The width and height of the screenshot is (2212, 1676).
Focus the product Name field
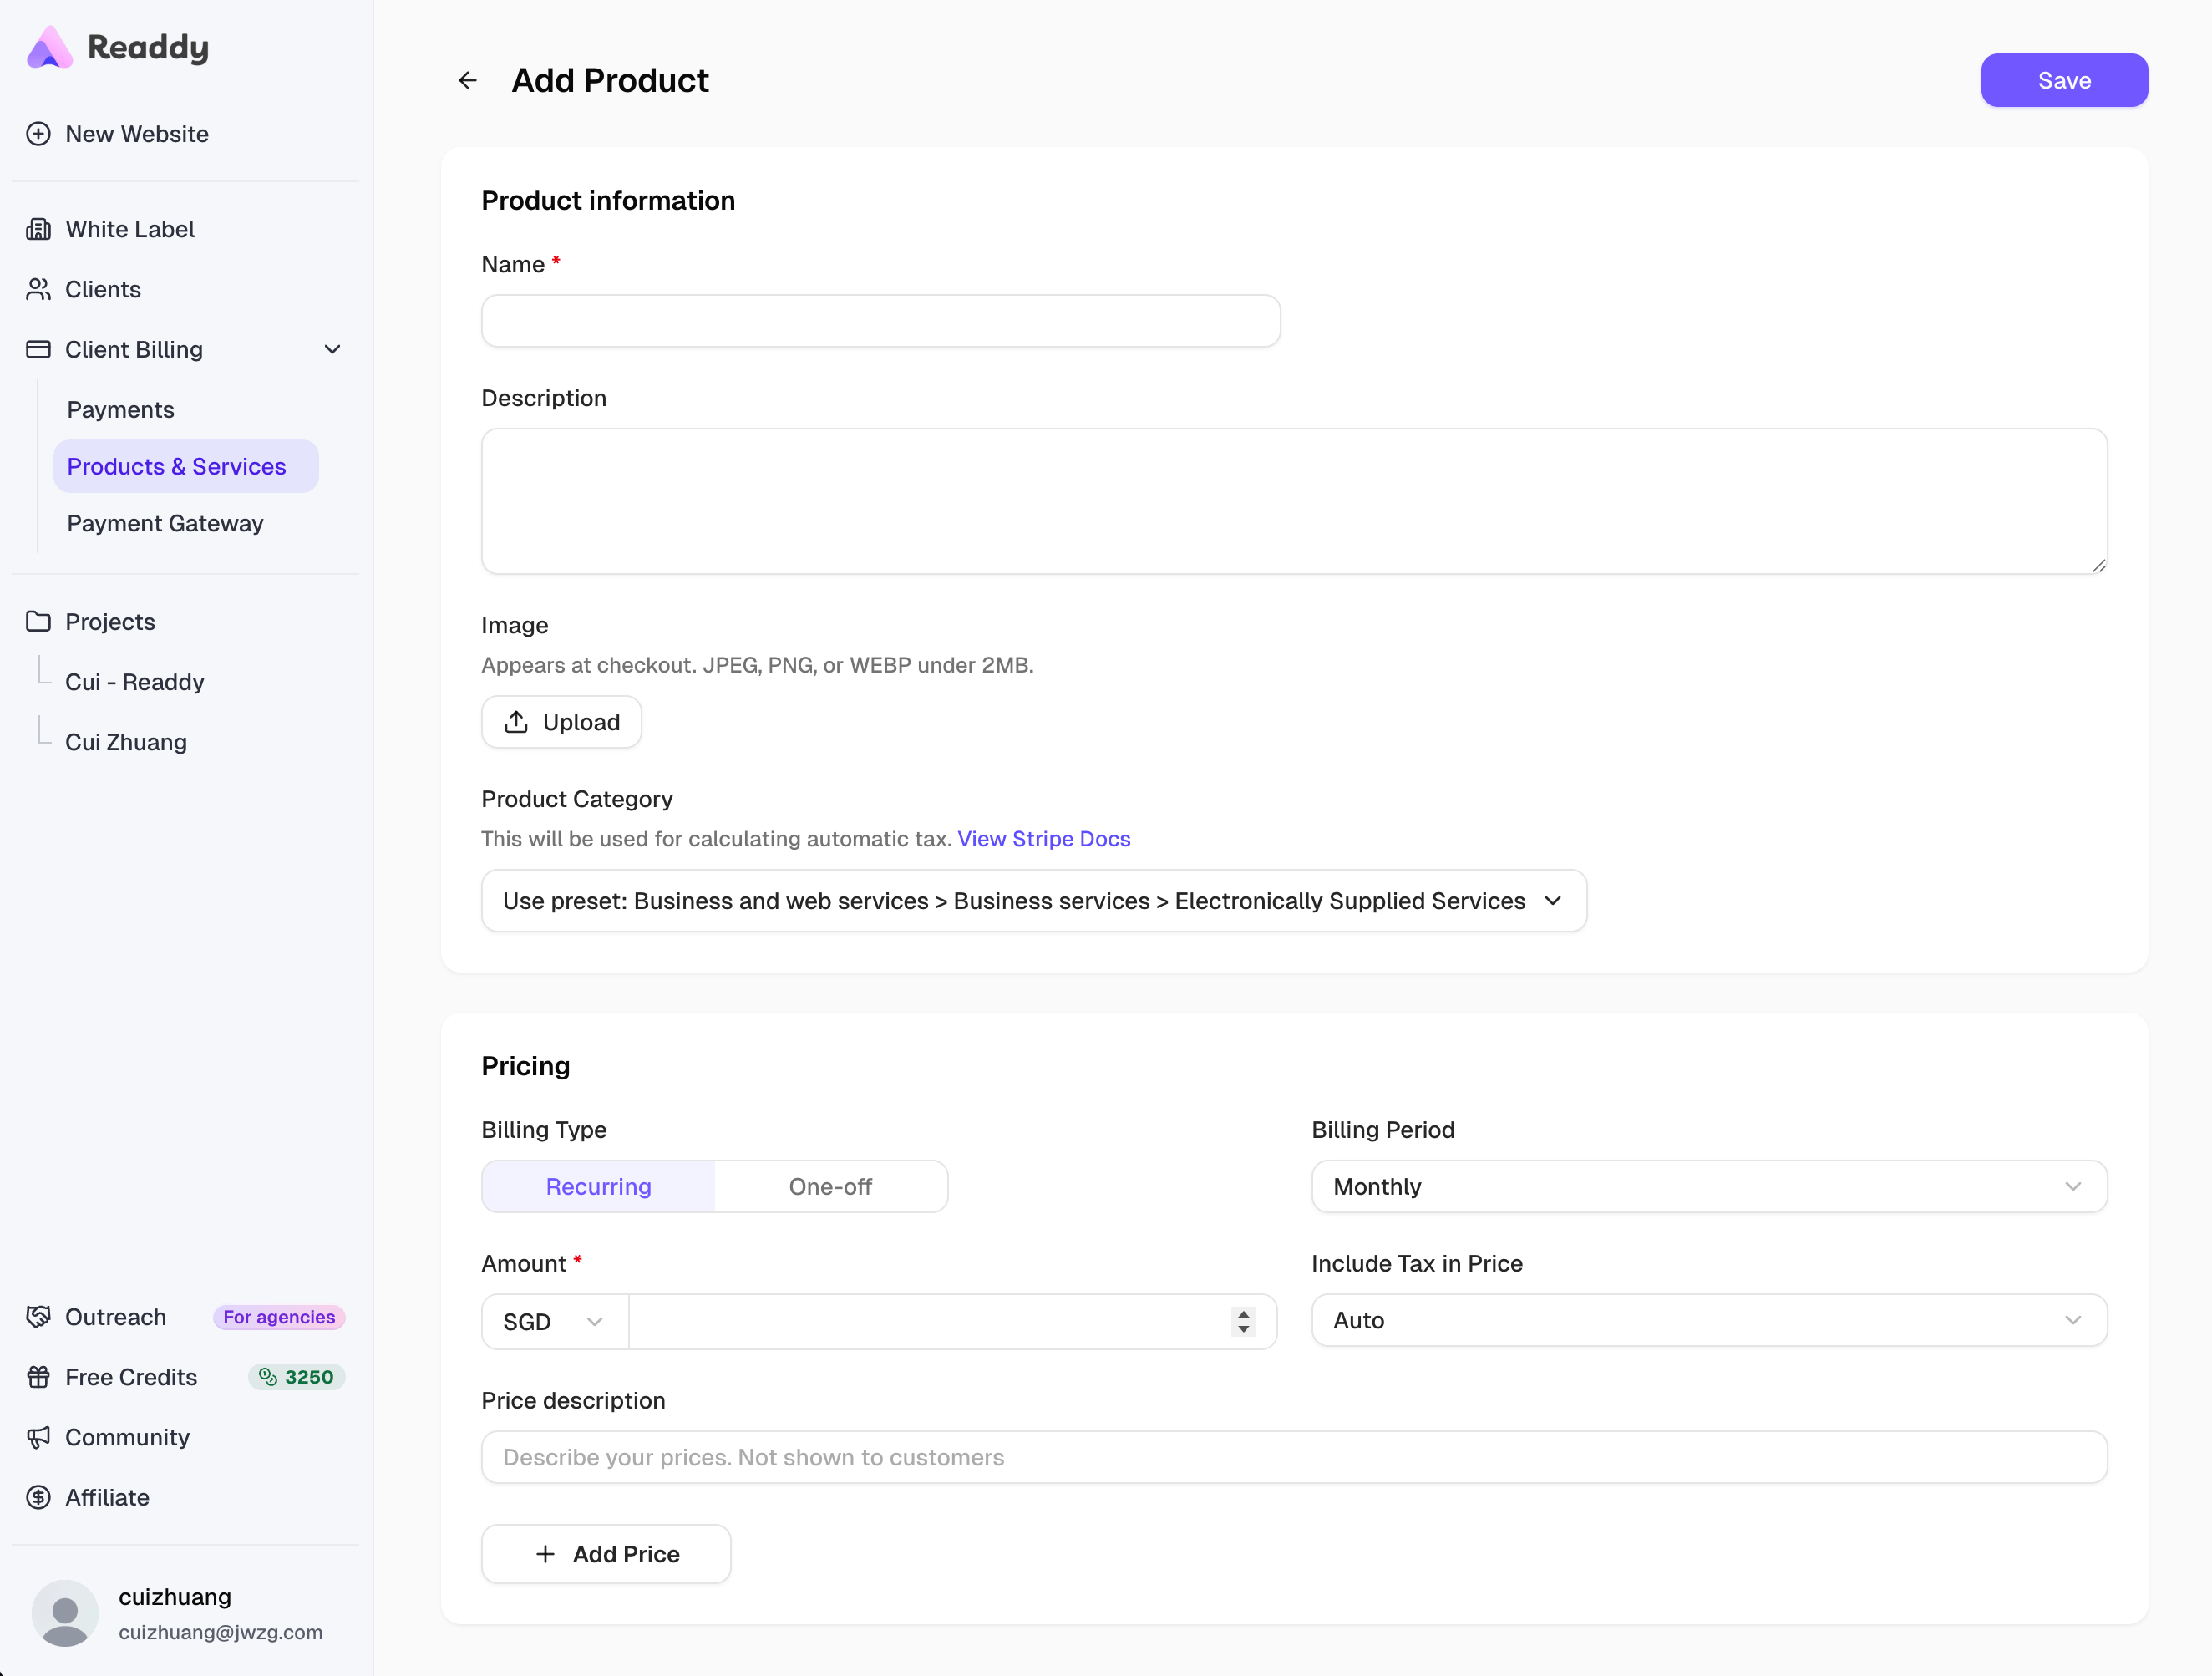pyautogui.click(x=881, y=320)
